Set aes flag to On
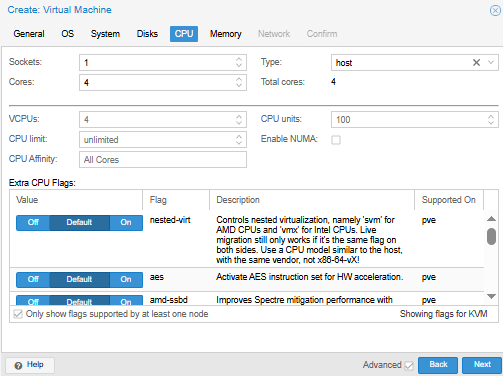 (x=126, y=280)
